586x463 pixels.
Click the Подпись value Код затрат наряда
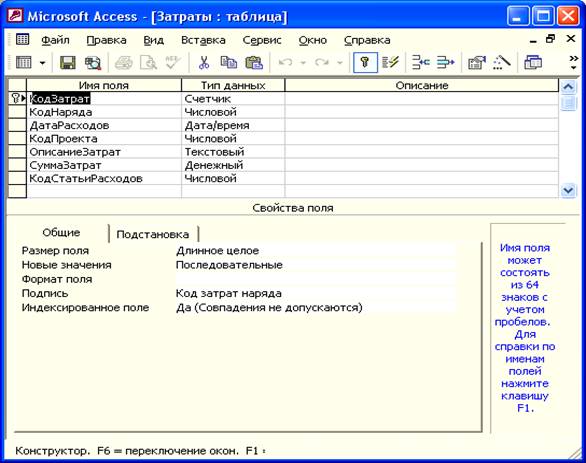click(x=315, y=293)
